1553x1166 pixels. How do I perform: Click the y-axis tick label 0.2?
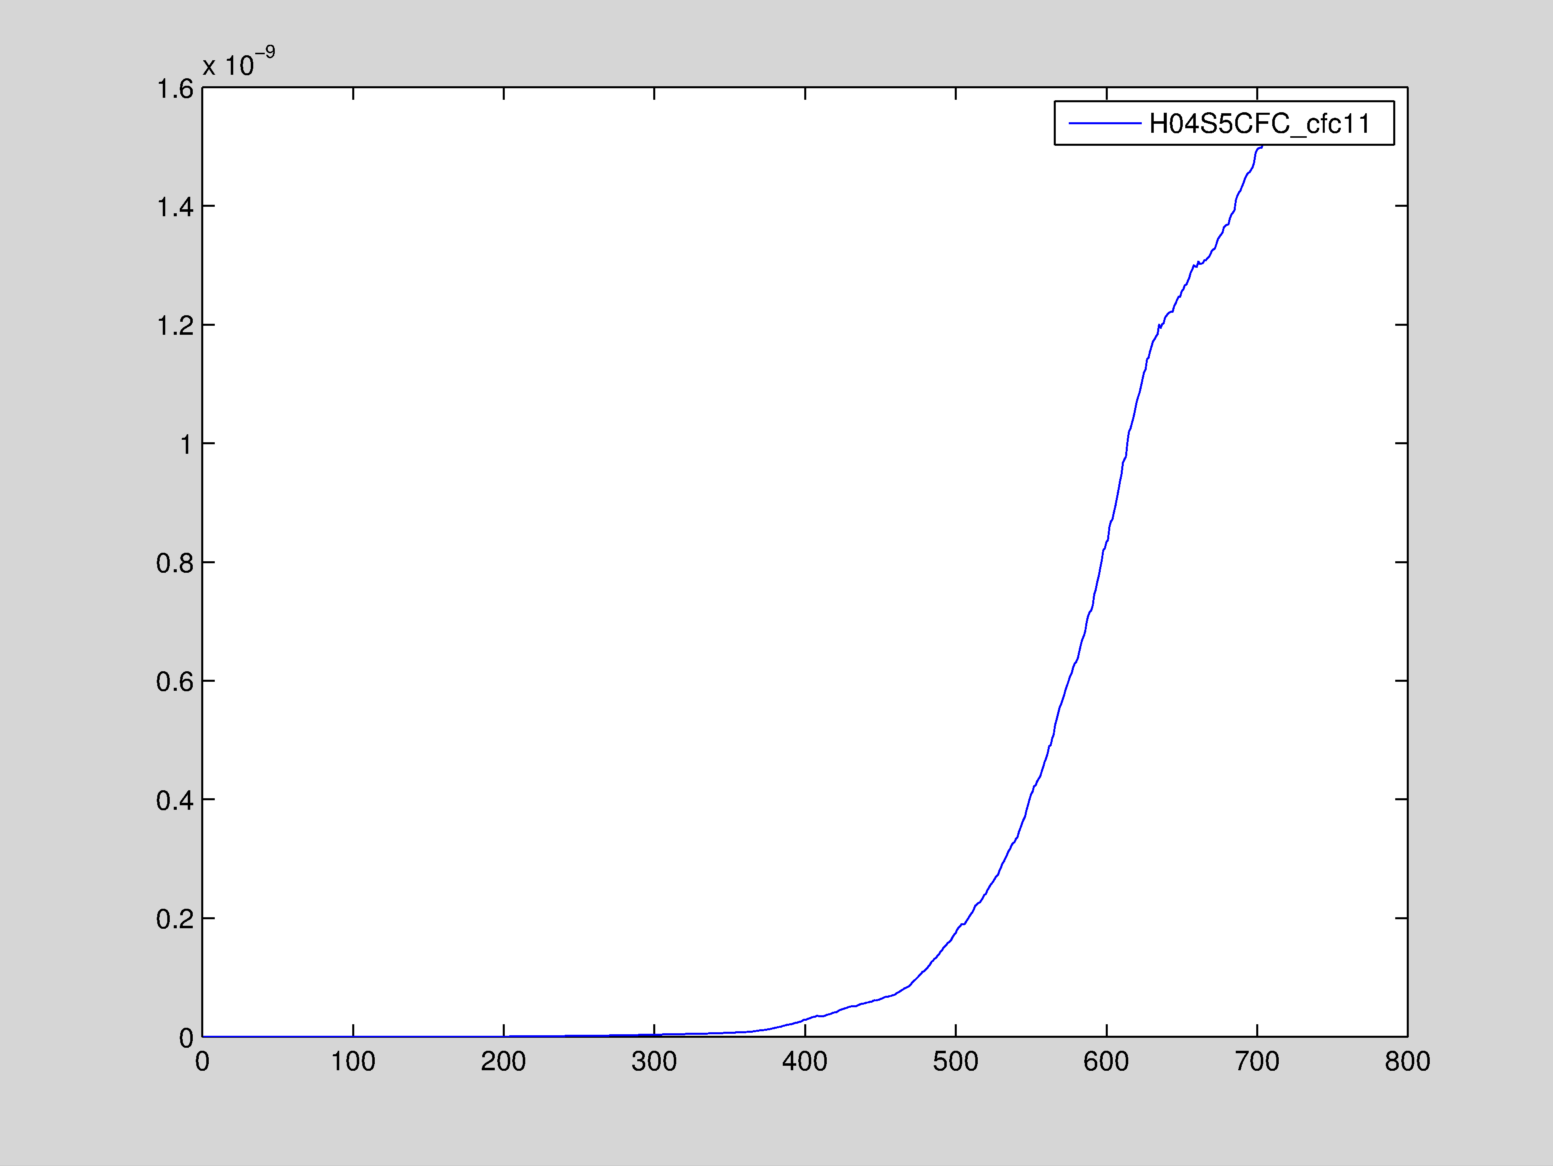point(174,919)
